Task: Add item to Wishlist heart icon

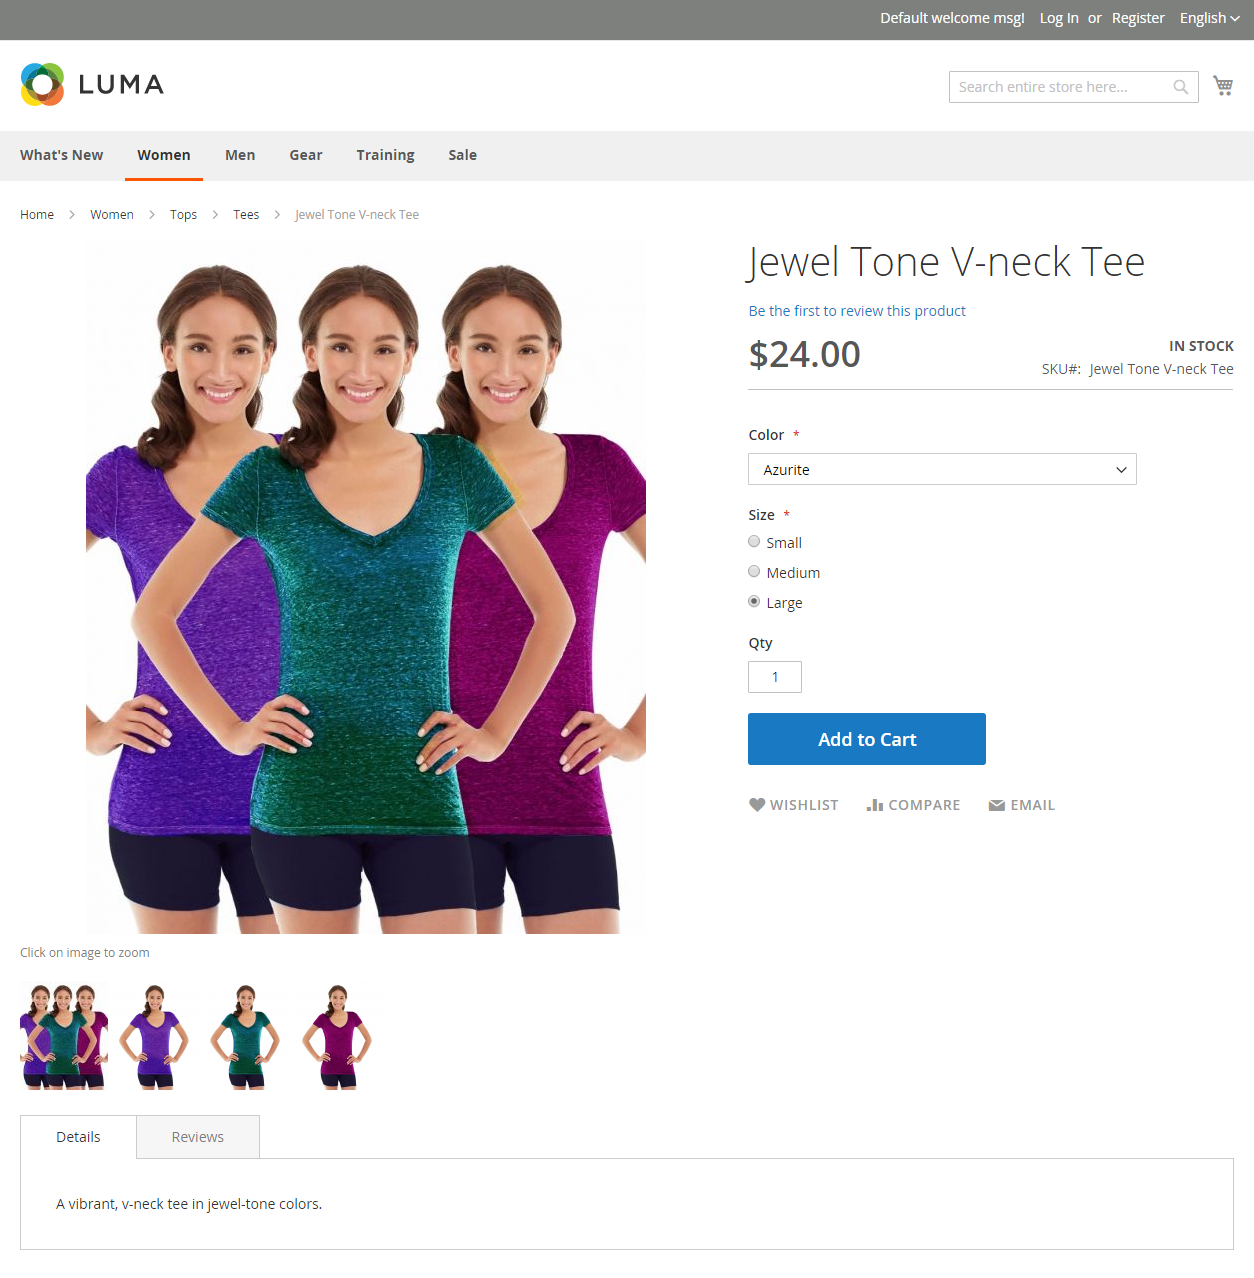Action: [757, 805]
